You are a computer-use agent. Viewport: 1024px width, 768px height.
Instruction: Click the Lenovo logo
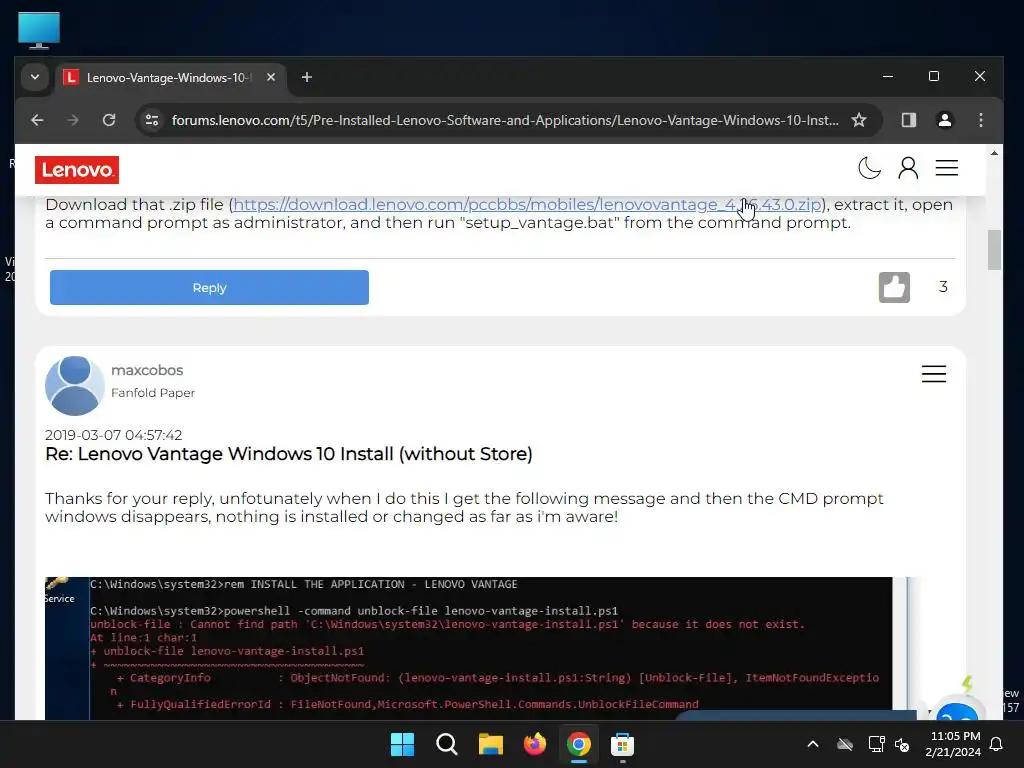77,170
